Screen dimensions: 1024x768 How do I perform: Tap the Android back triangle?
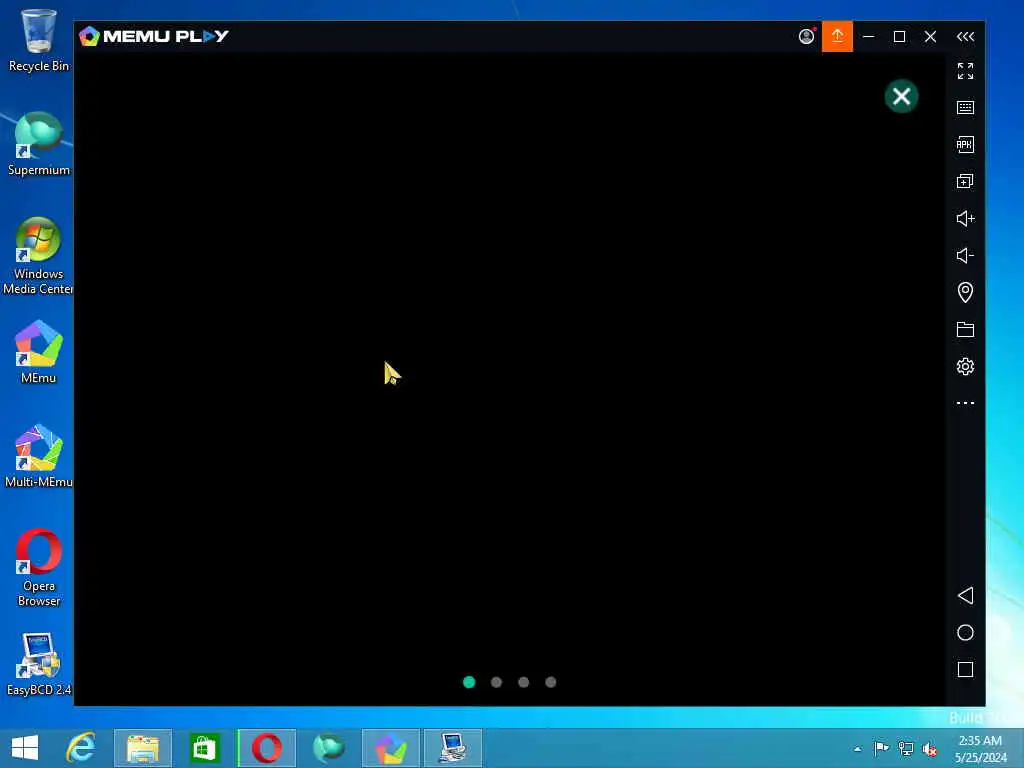pos(965,596)
